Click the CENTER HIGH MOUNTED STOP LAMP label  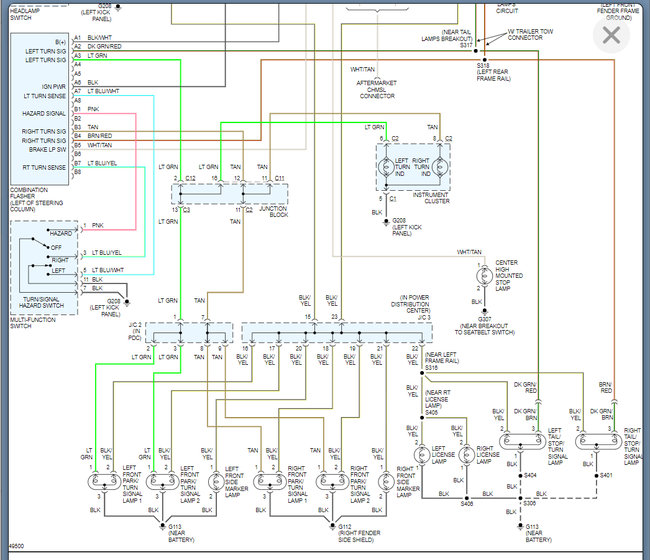pyautogui.click(x=509, y=275)
